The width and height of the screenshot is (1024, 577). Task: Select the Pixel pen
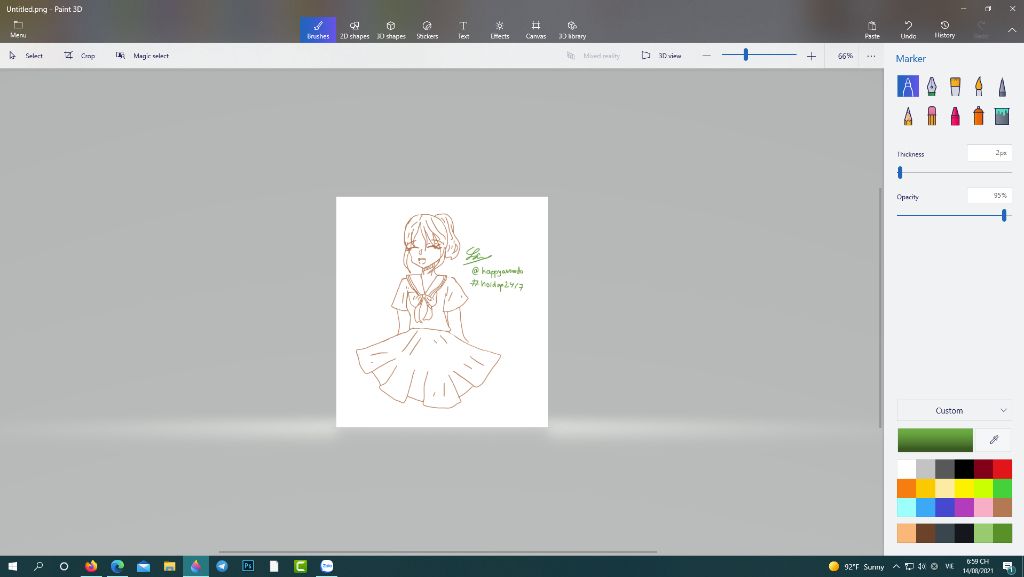coord(1003,85)
